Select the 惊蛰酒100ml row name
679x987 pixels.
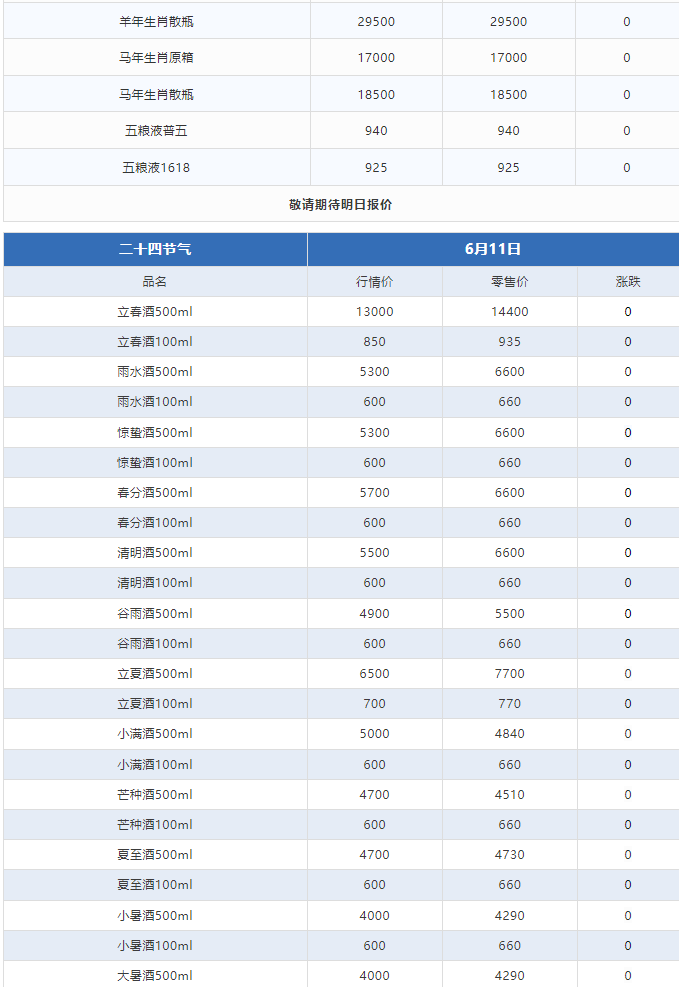coord(155,463)
